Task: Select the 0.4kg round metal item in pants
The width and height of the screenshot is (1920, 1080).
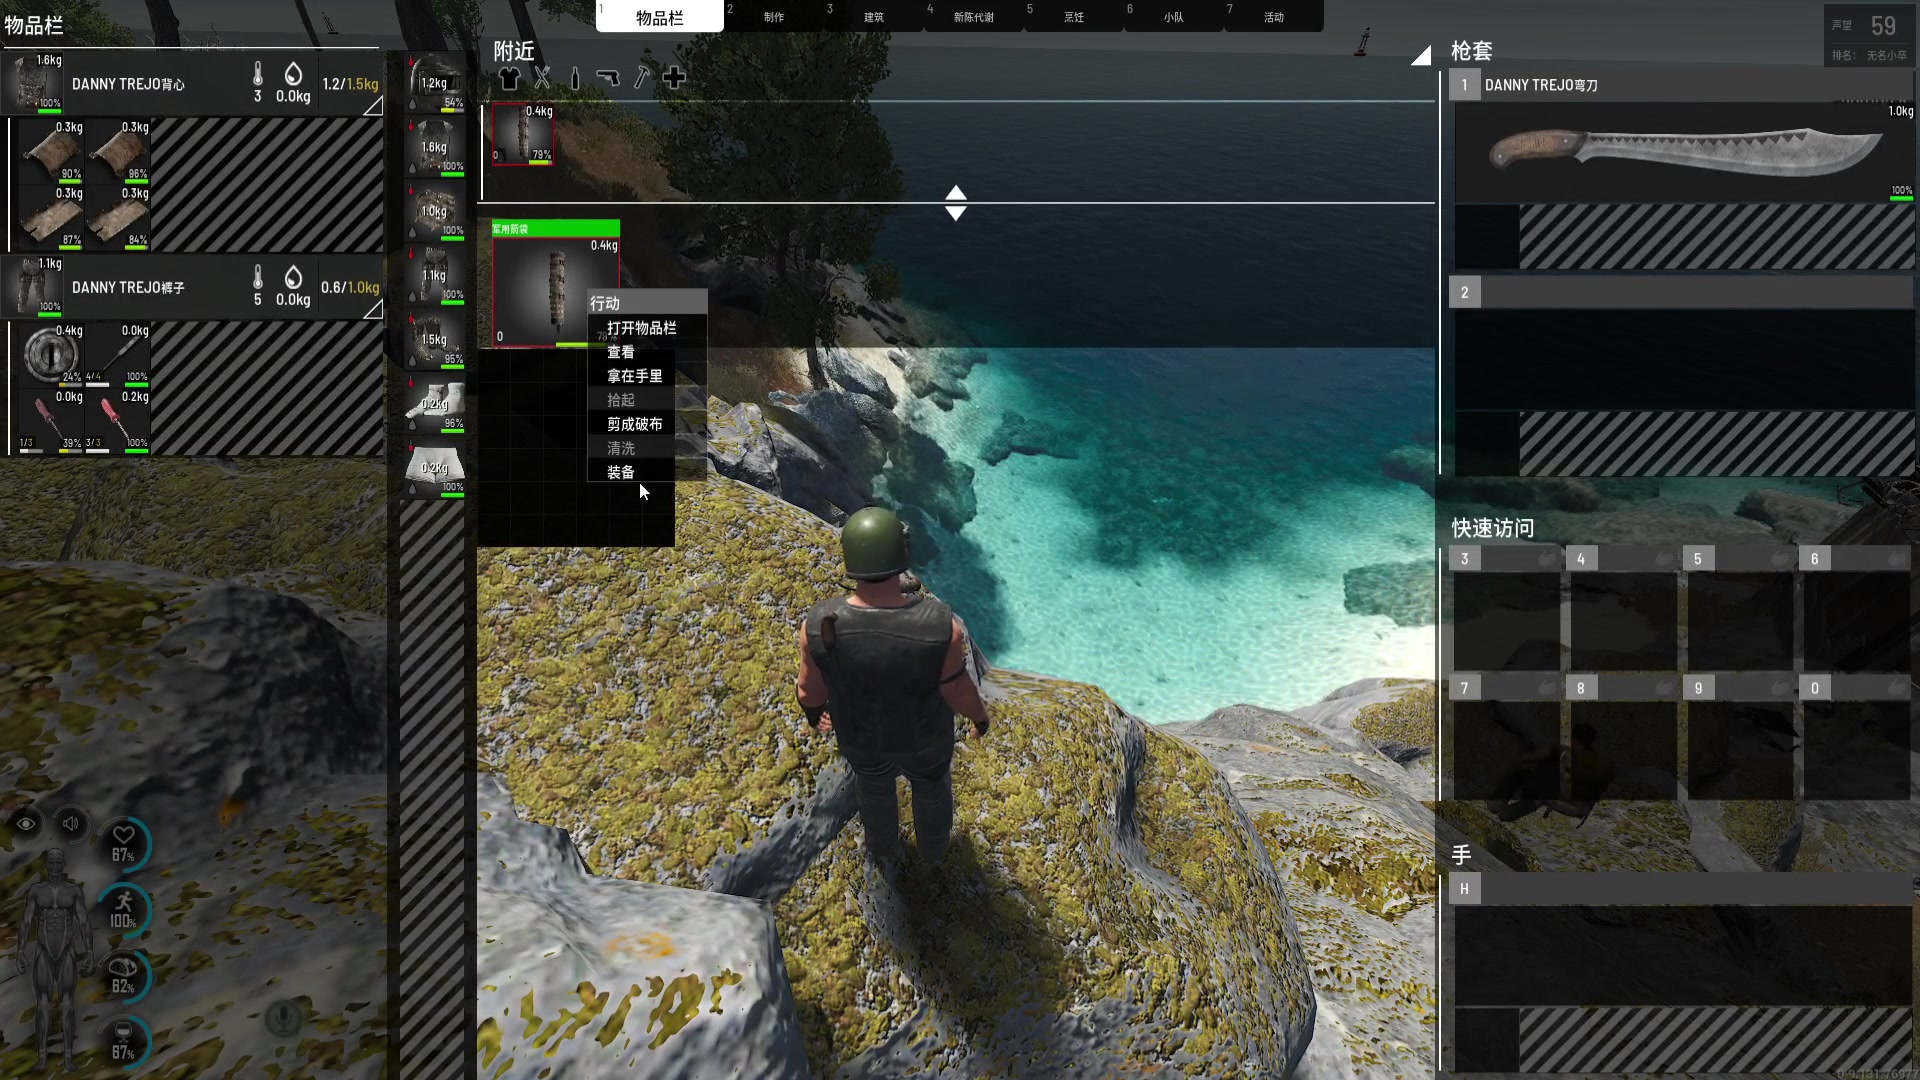Action: [52, 354]
